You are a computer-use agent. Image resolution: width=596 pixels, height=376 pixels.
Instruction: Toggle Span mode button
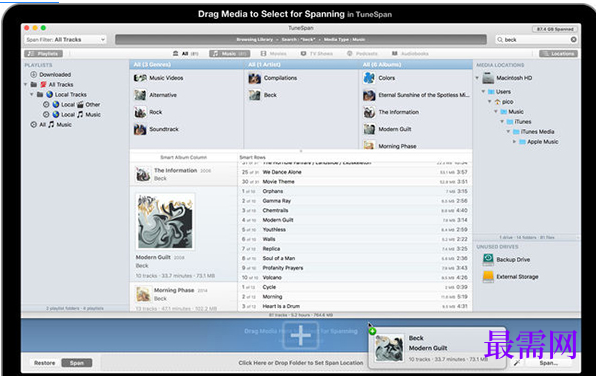(76, 363)
